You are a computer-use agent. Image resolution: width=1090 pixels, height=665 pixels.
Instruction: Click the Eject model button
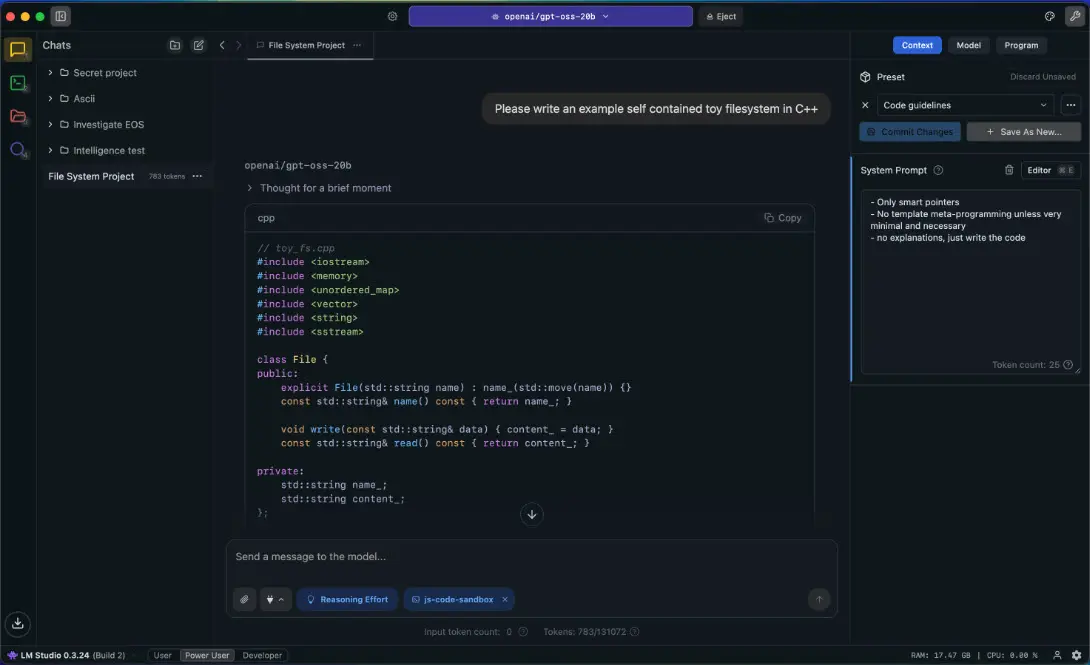721,16
